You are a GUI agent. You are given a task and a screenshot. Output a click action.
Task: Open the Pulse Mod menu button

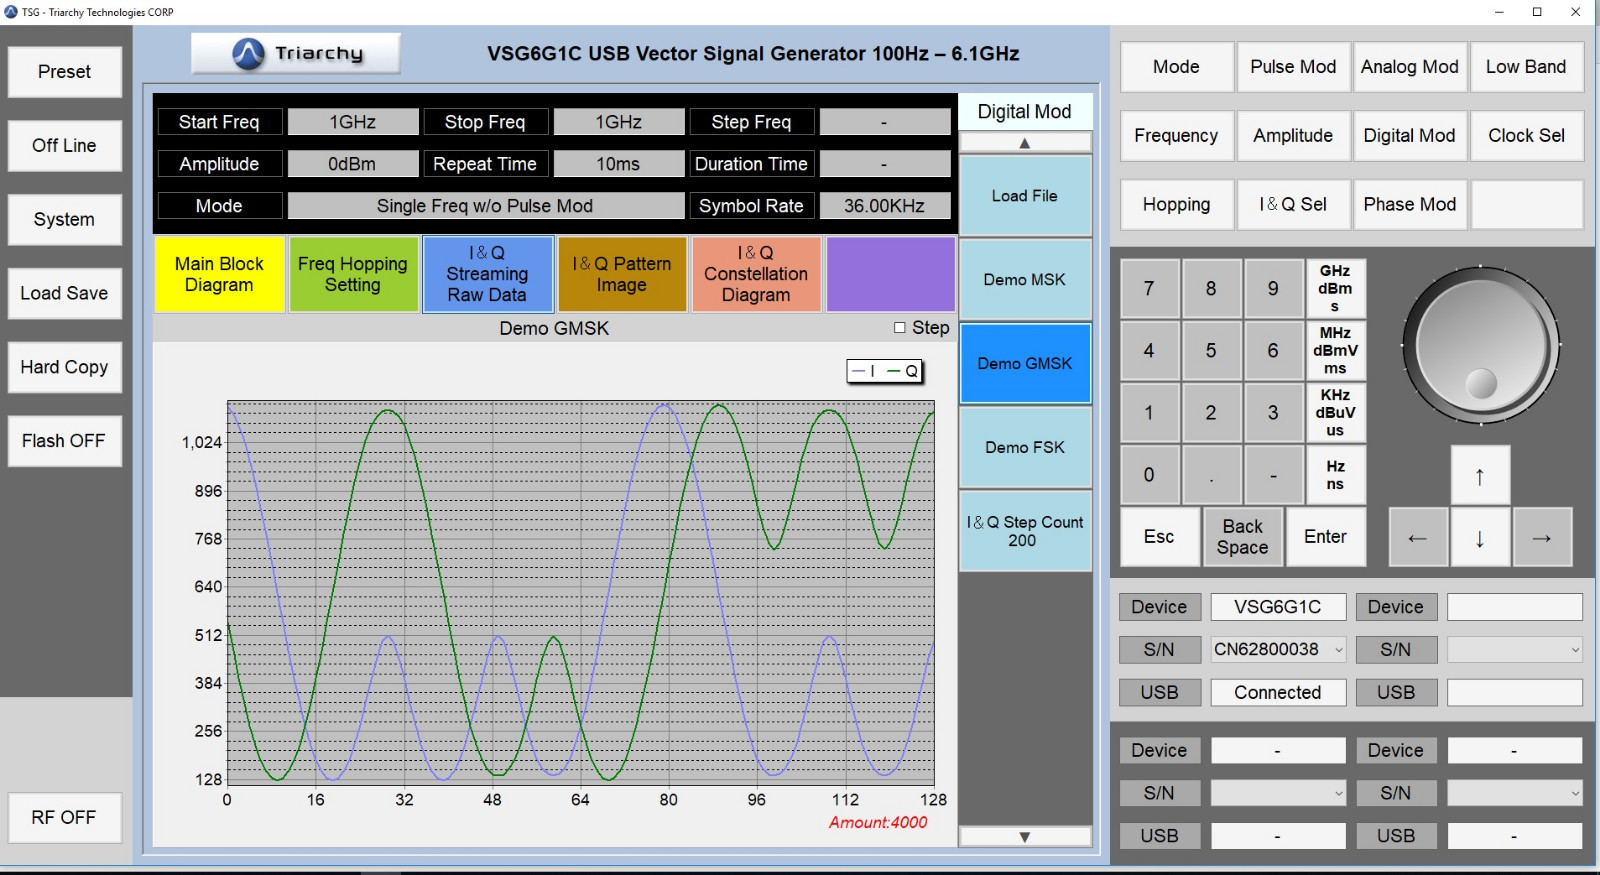tap(1293, 67)
